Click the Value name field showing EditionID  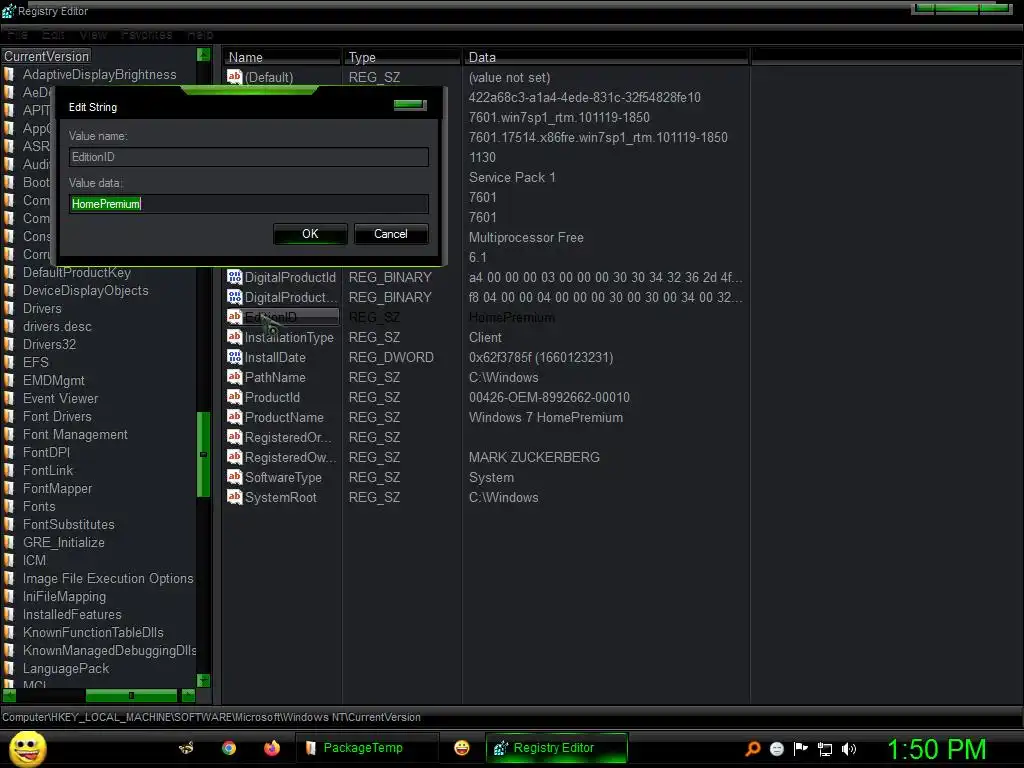pos(249,157)
